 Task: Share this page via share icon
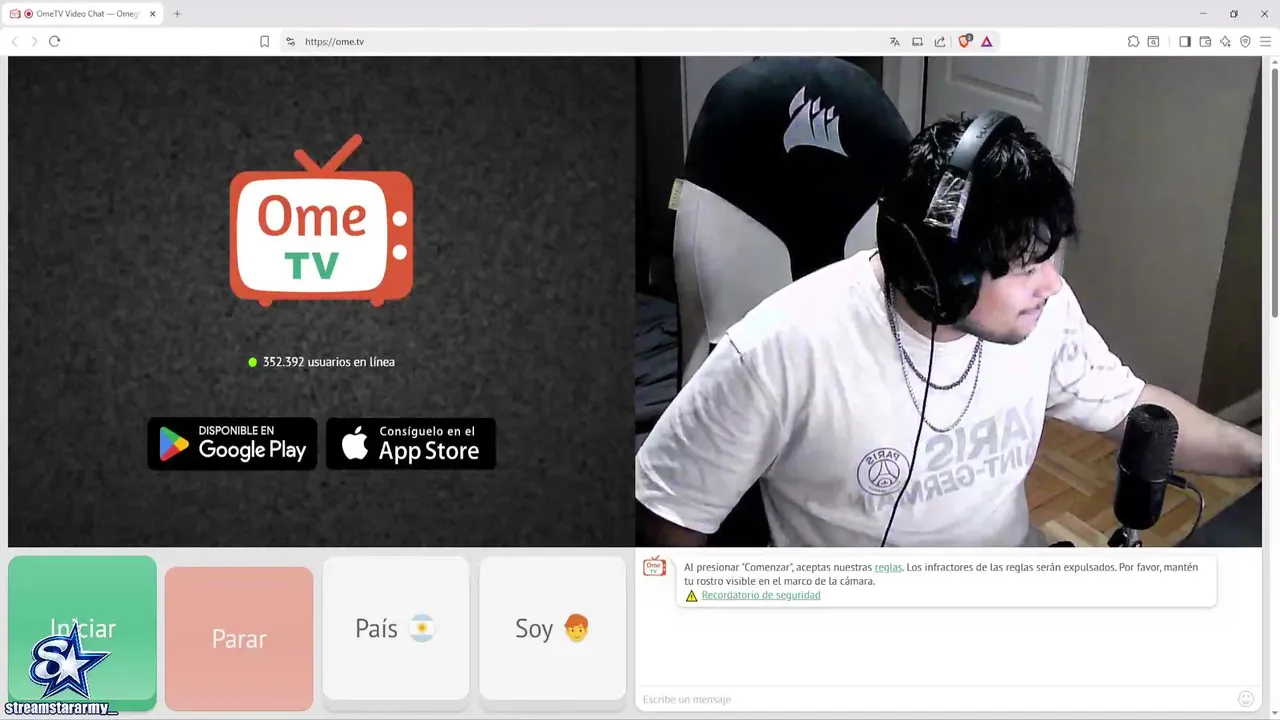pos(940,41)
